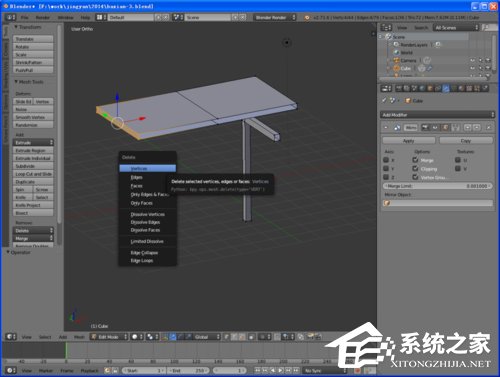This screenshot has width=500, height=377.
Task: Select Vertices in the Delete menu
Action: [148, 168]
